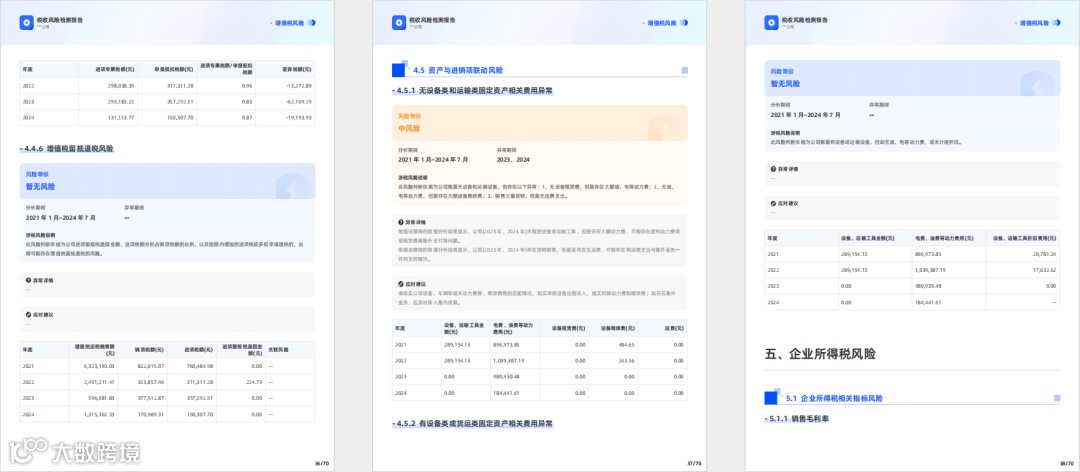Click the 暂无风险 label under section 4.4.6
The image size is (1080, 472).
point(40,186)
